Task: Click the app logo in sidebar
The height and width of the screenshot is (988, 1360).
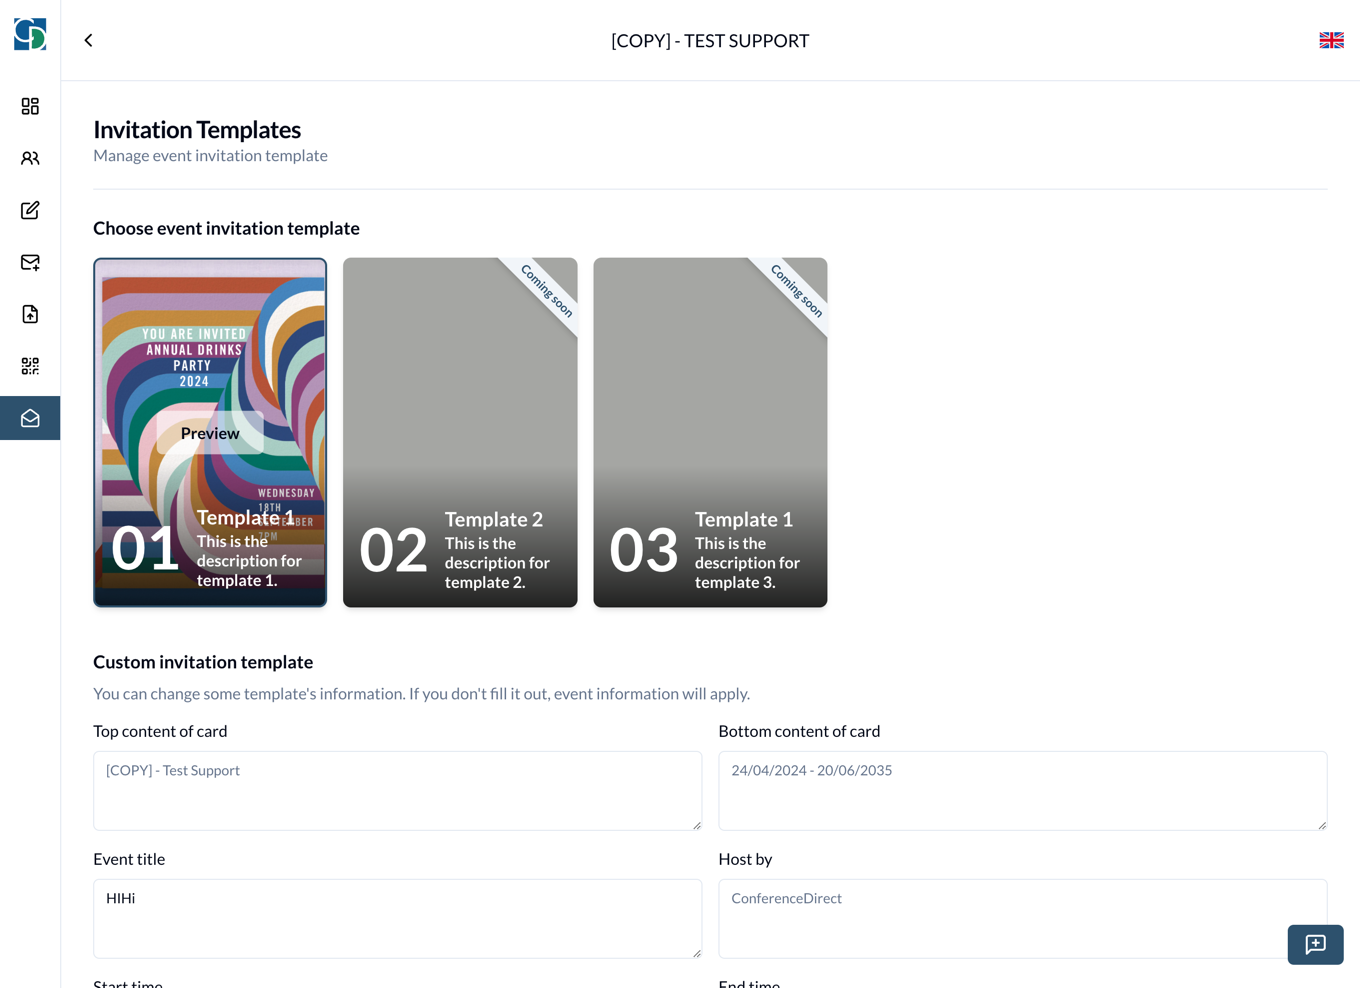Action: 30,34
